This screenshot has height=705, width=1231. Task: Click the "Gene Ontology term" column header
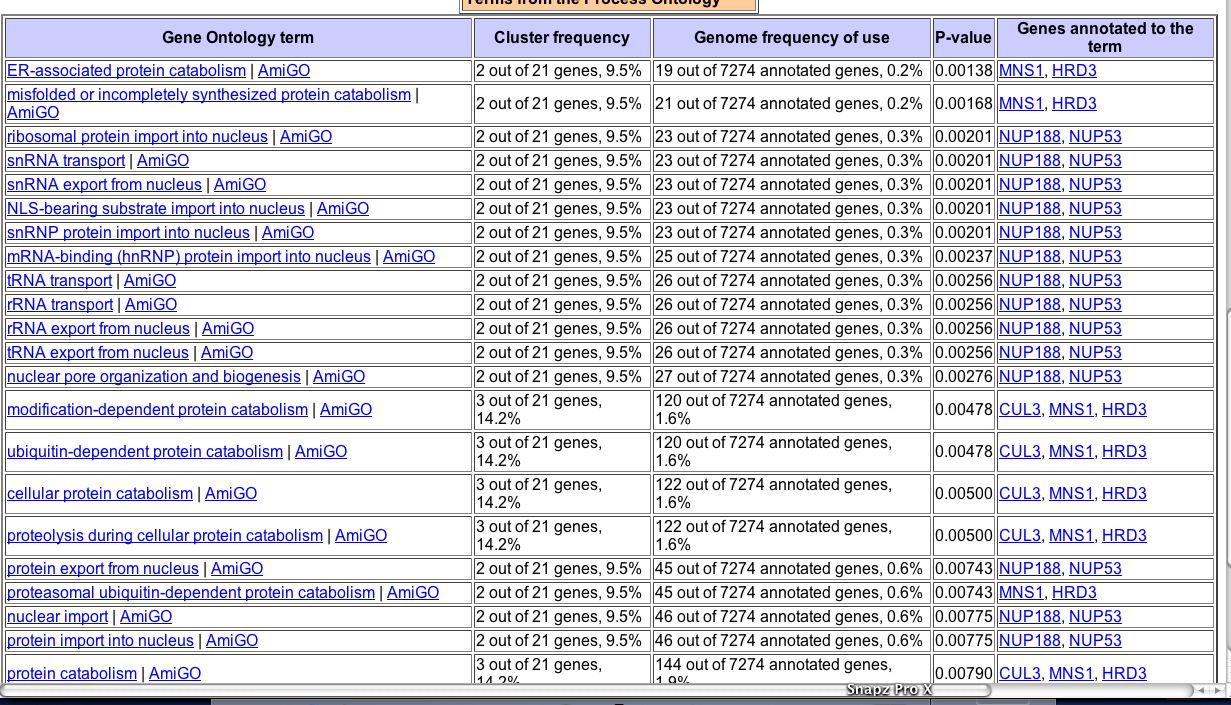(x=238, y=38)
